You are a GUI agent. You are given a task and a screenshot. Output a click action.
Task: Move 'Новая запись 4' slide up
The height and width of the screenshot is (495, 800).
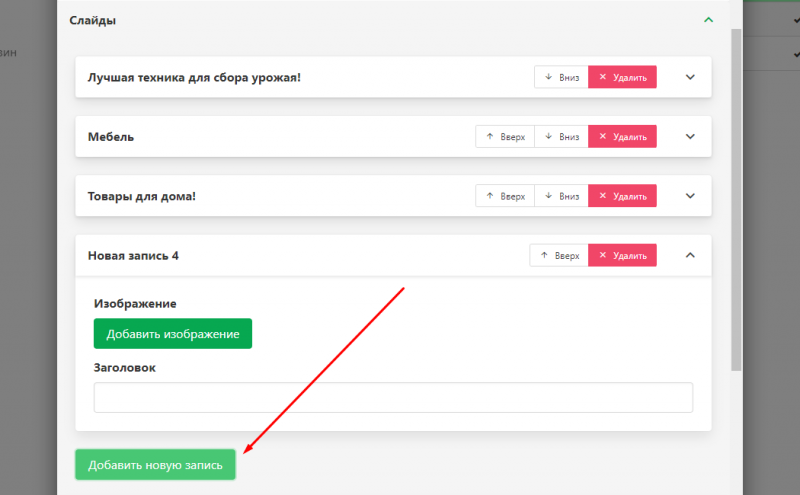point(559,256)
